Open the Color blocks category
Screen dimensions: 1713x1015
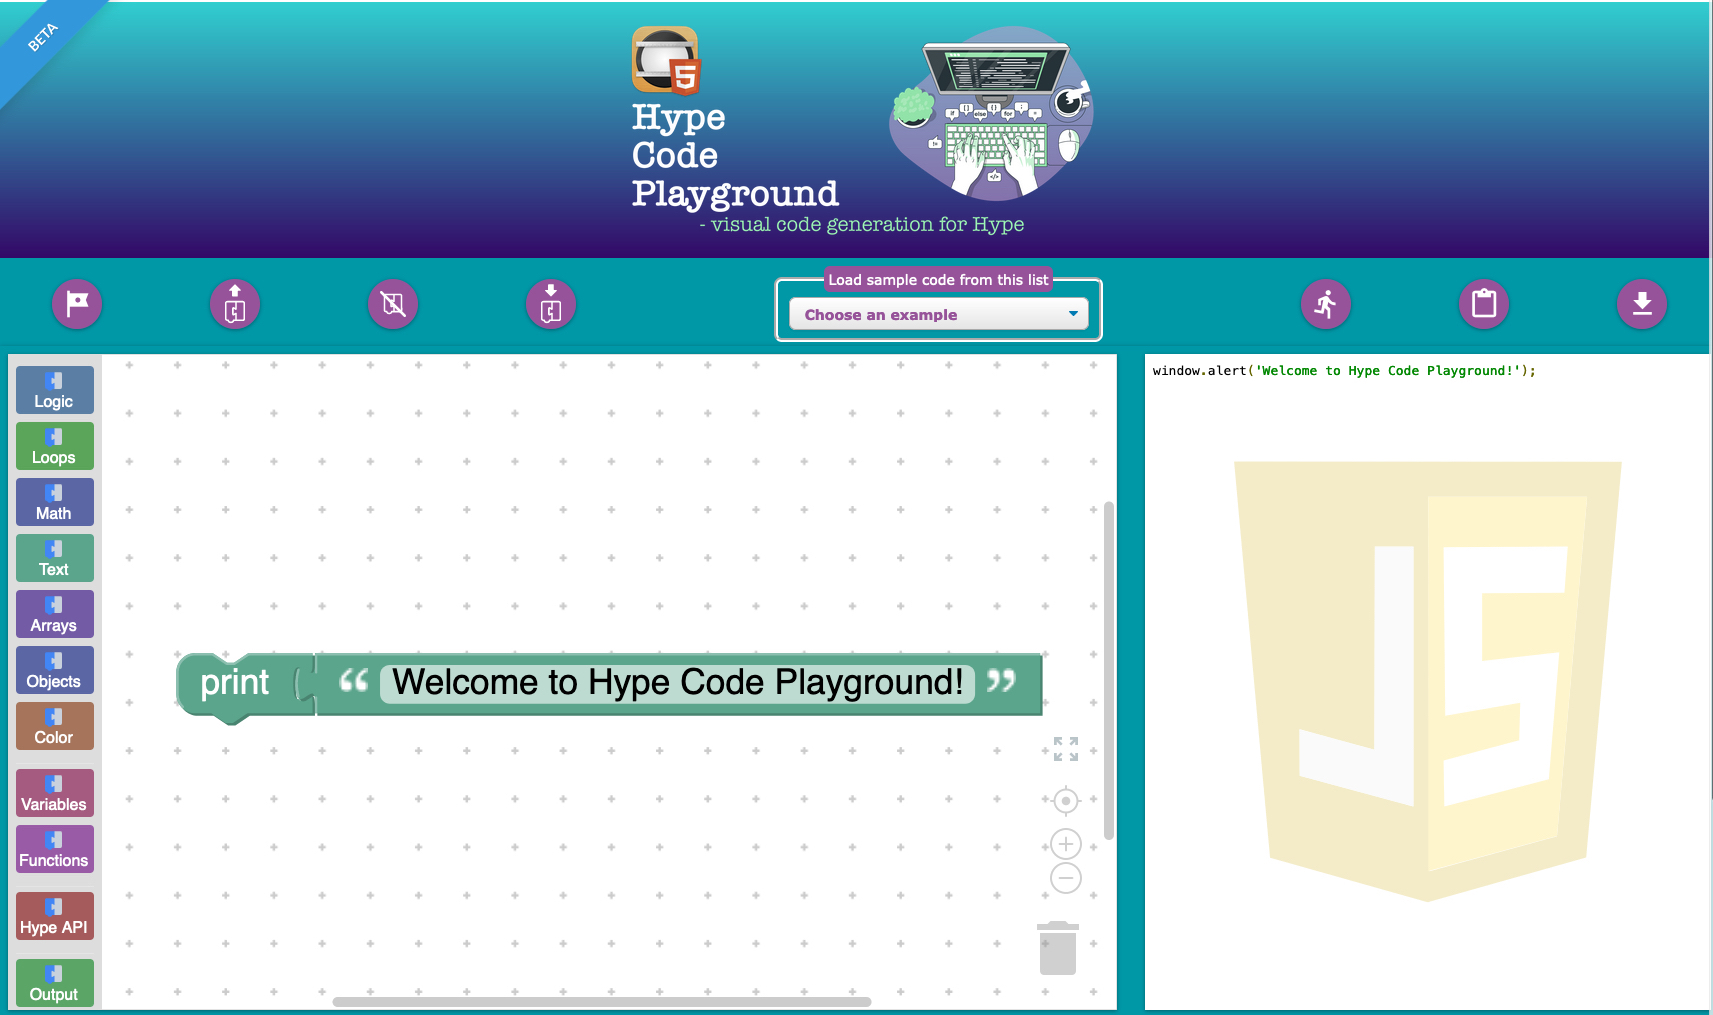(x=54, y=725)
